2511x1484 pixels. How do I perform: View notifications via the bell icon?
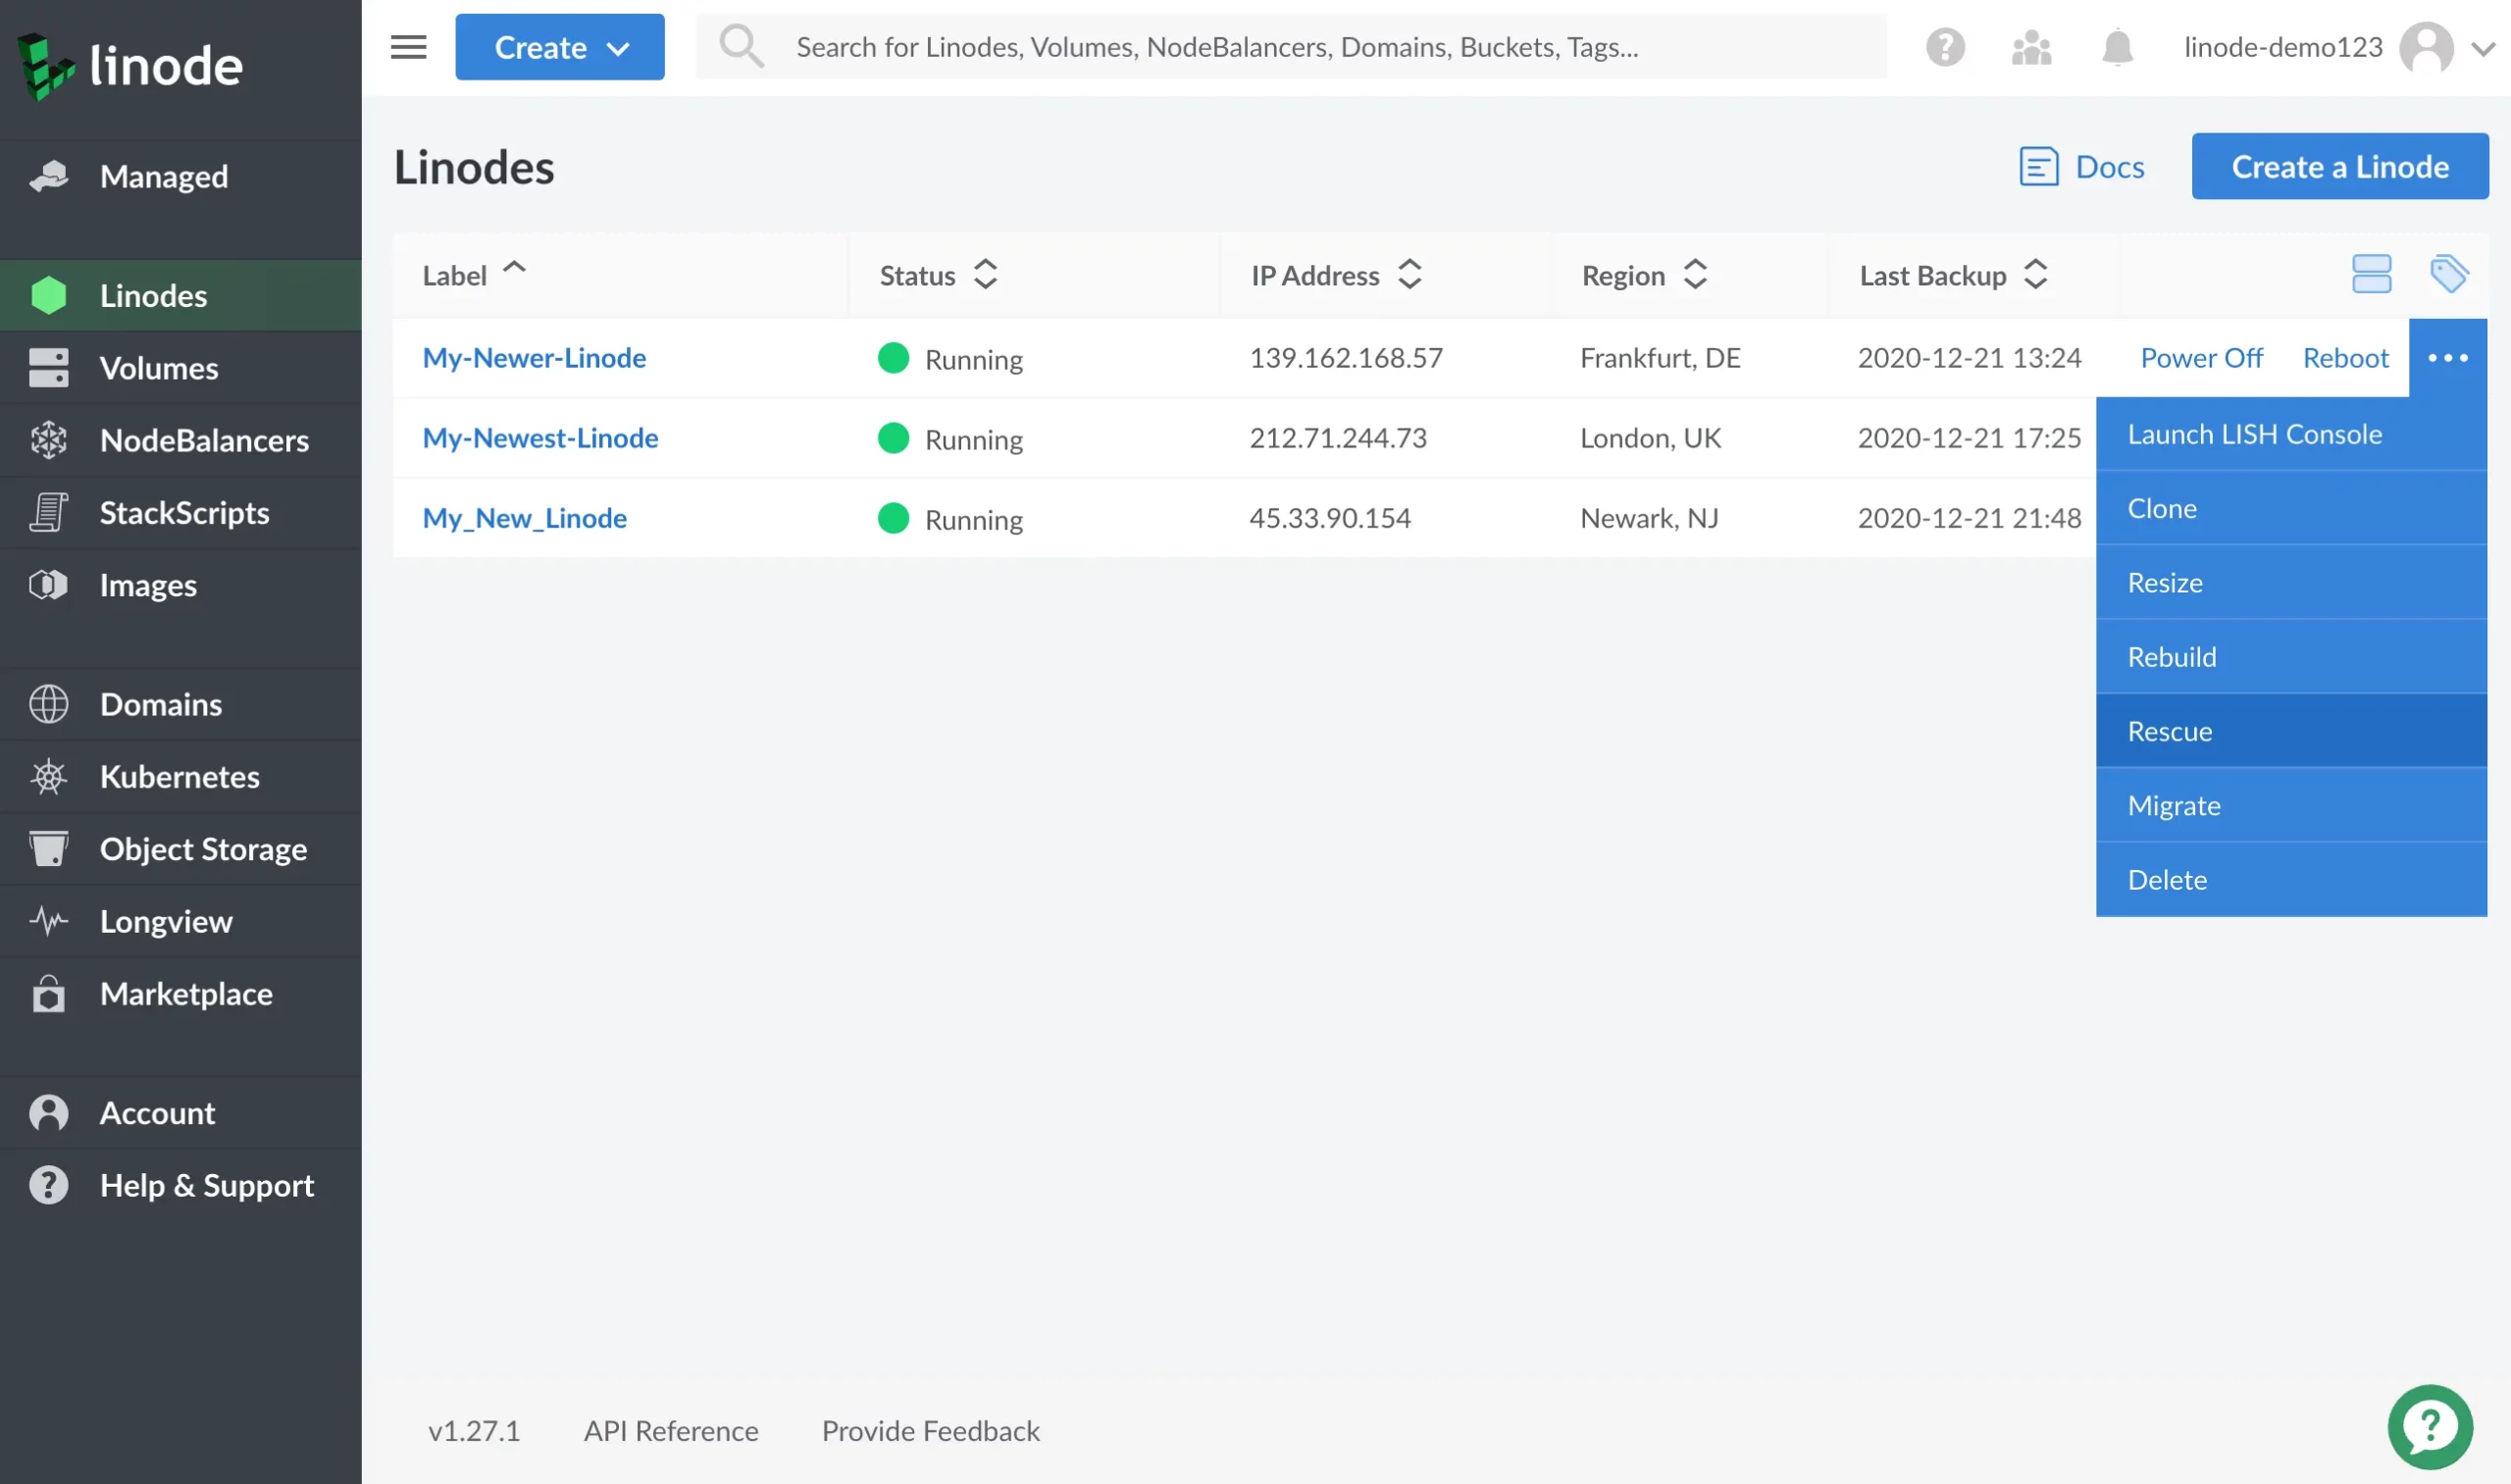coord(2118,46)
